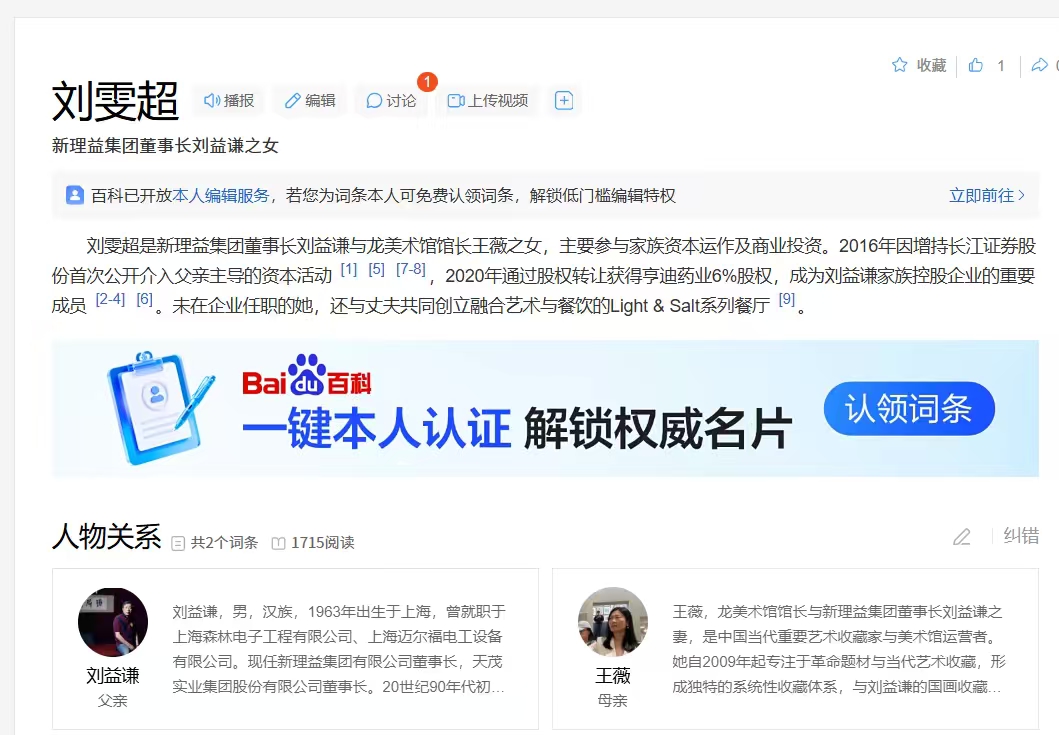Click the 认领词条 claim button
Viewport: 1059px width, 735px height.
point(909,409)
